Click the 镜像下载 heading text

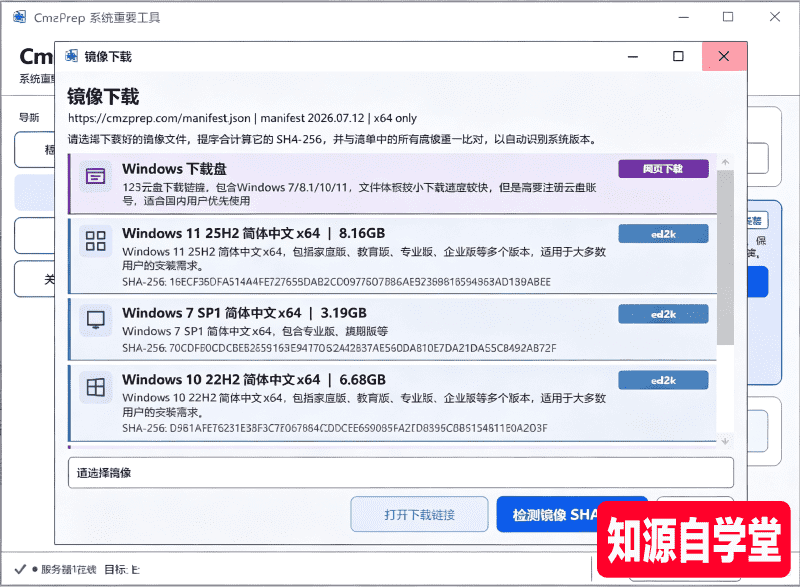[103, 96]
